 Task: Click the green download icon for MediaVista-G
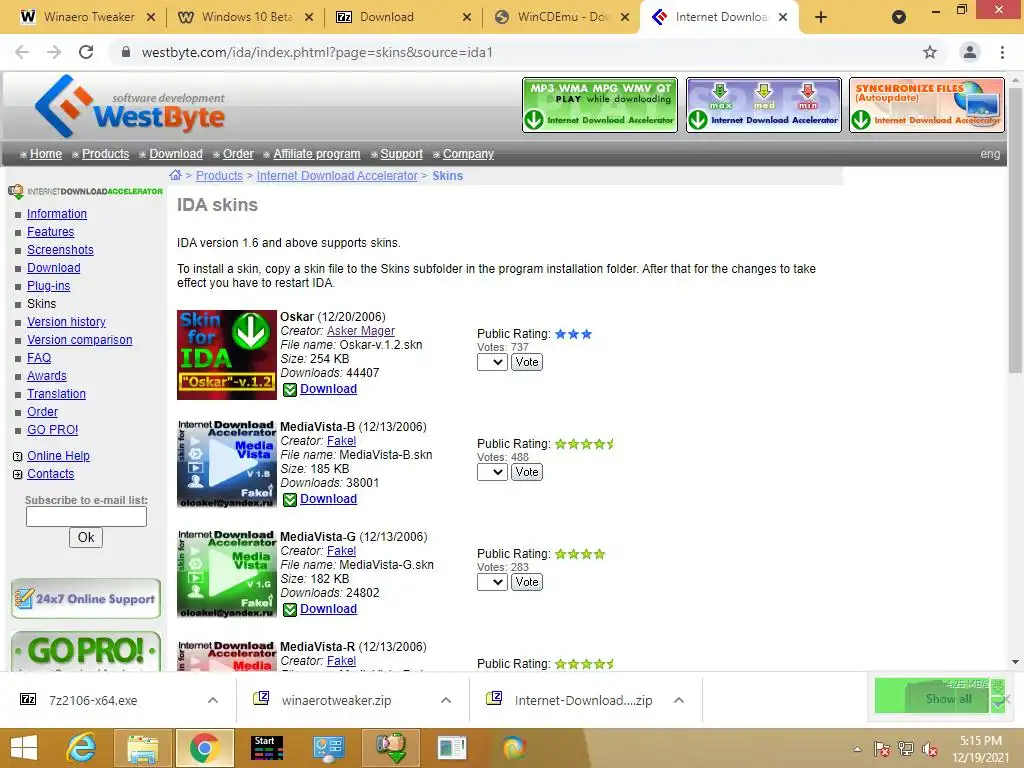click(289, 609)
